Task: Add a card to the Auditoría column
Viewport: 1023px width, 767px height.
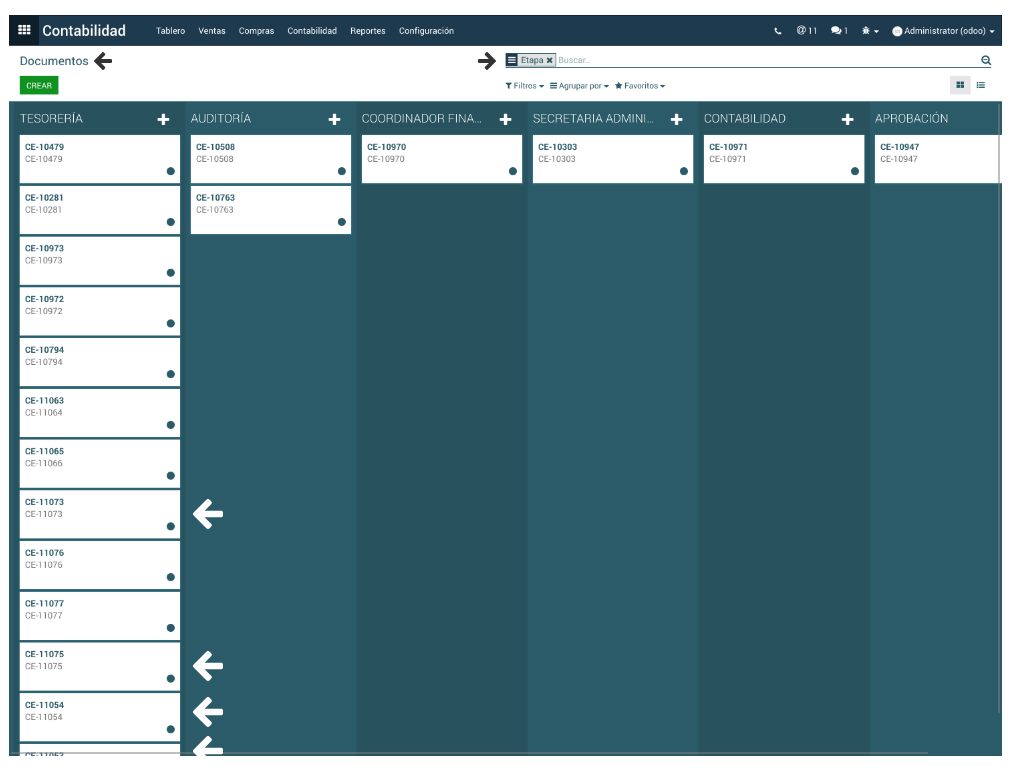Action: tap(334, 119)
